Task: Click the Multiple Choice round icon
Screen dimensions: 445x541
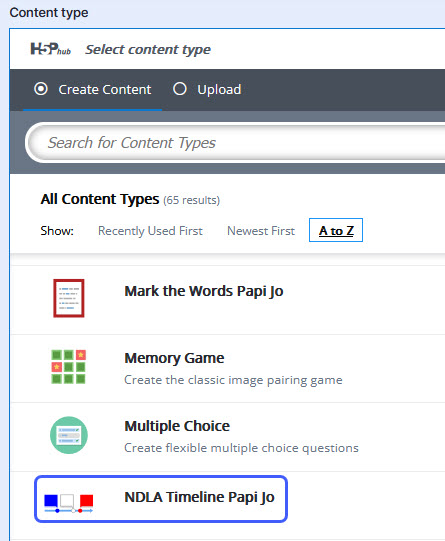Action: (69, 435)
